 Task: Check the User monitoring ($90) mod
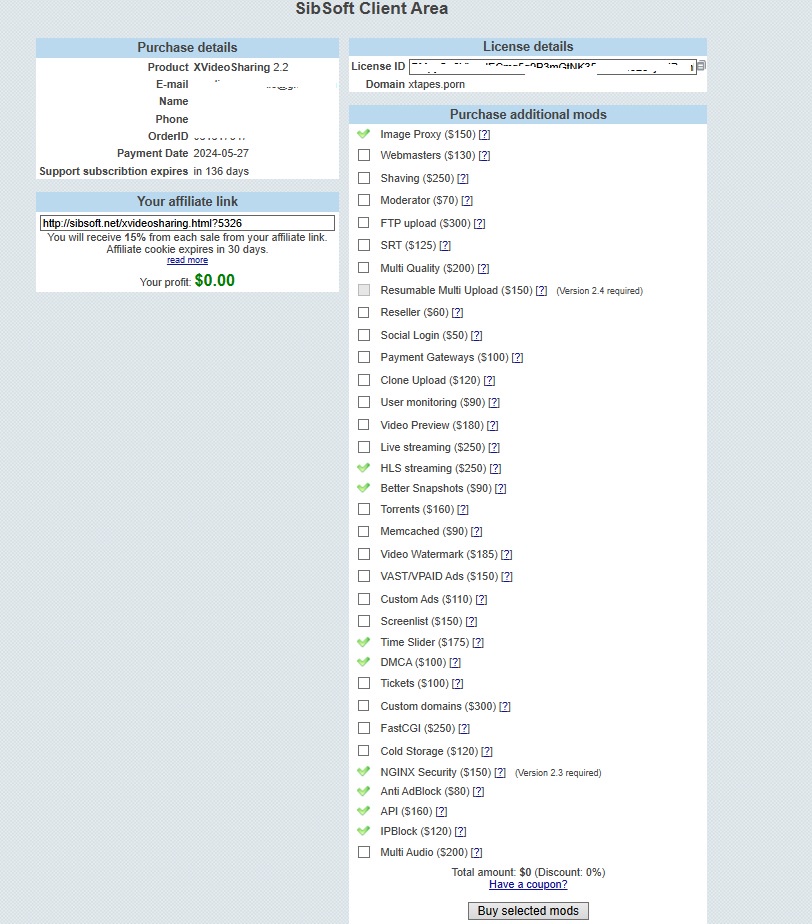click(364, 402)
